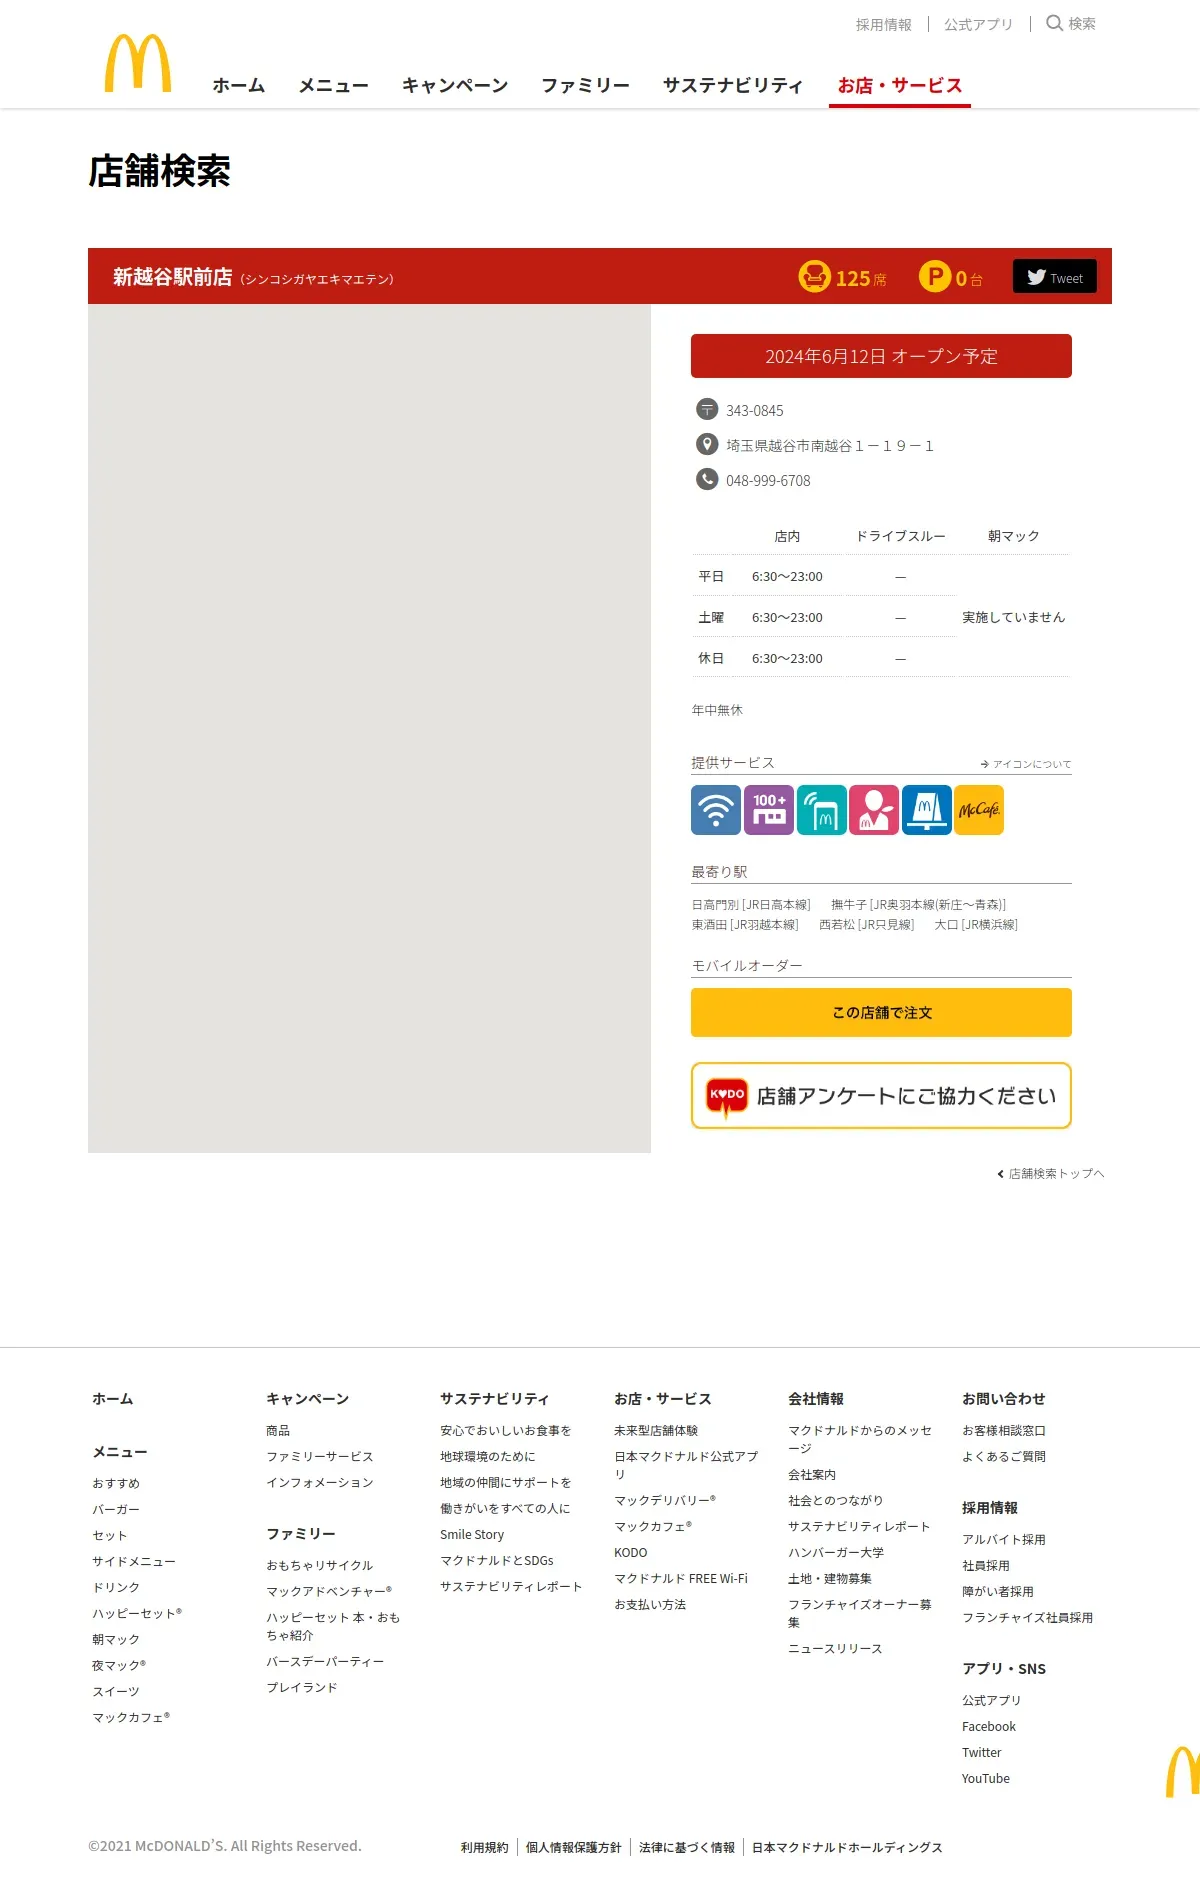The height and width of the screenshot is (1904, 1200).
Task: Open footer おもちゃリサイクル link
Action: 320,1565
